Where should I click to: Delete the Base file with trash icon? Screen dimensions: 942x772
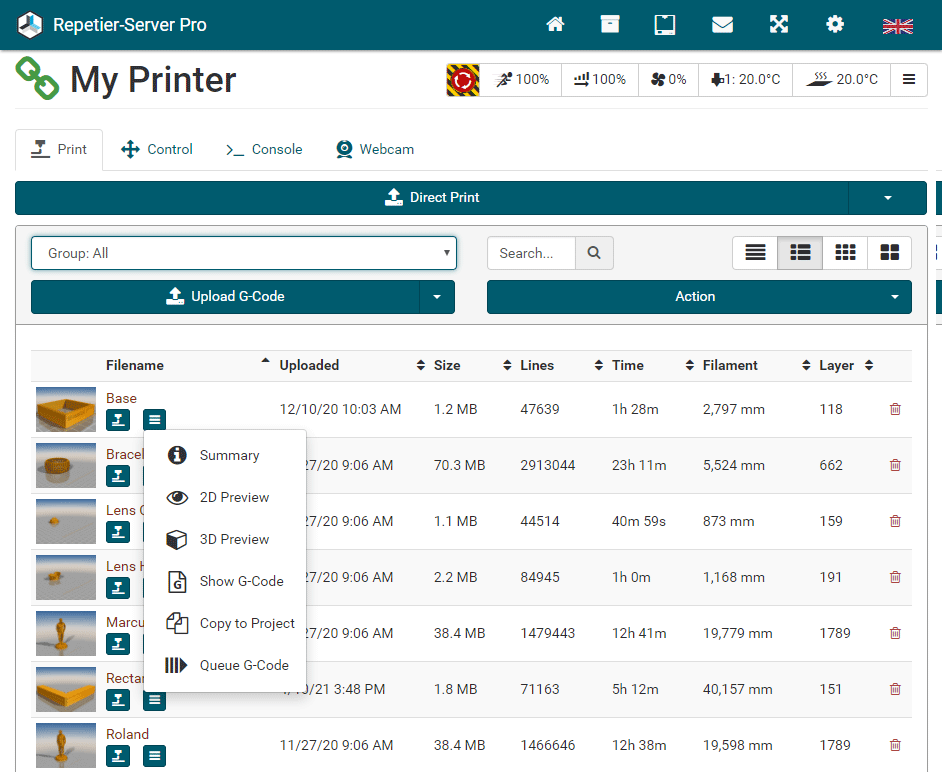point(895,409)
